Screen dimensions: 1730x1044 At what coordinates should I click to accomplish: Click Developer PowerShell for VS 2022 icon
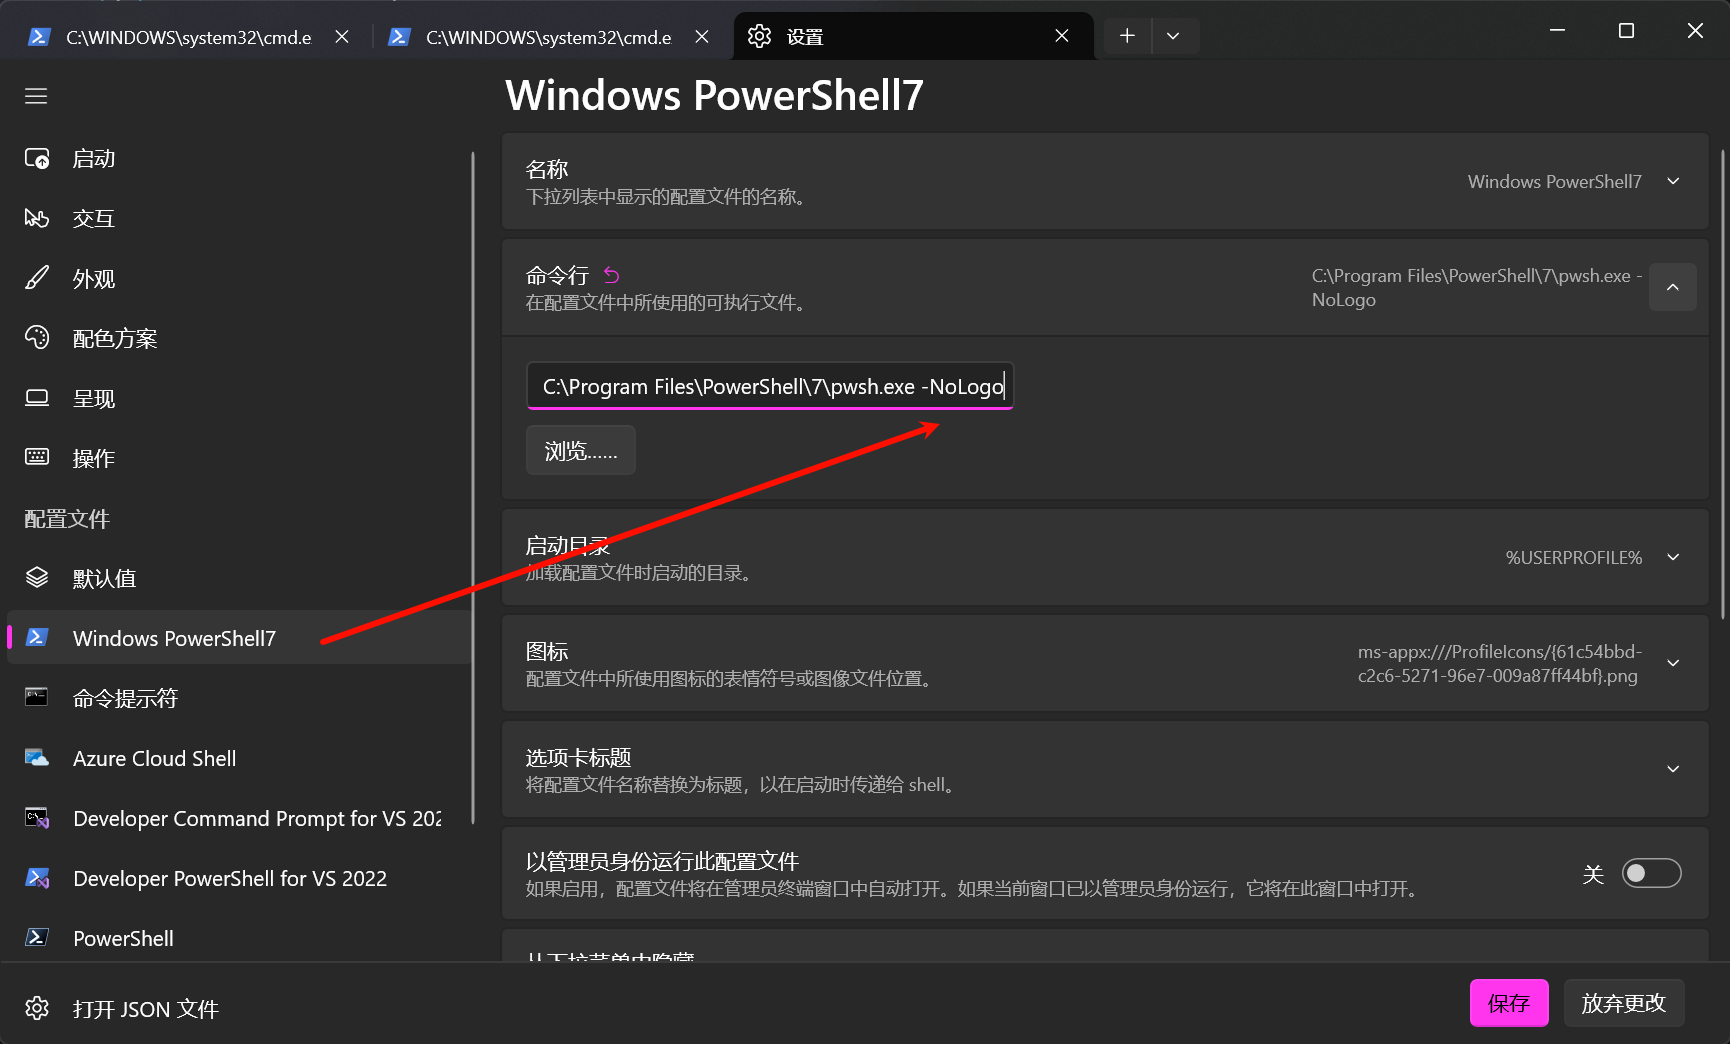click(37, 878)
